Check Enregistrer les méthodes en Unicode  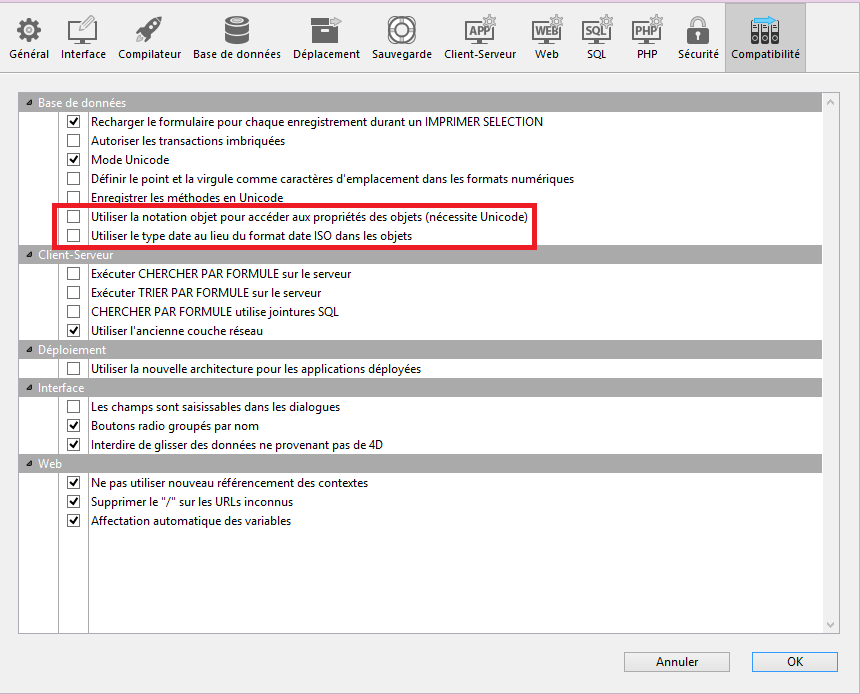pos(73,198)
